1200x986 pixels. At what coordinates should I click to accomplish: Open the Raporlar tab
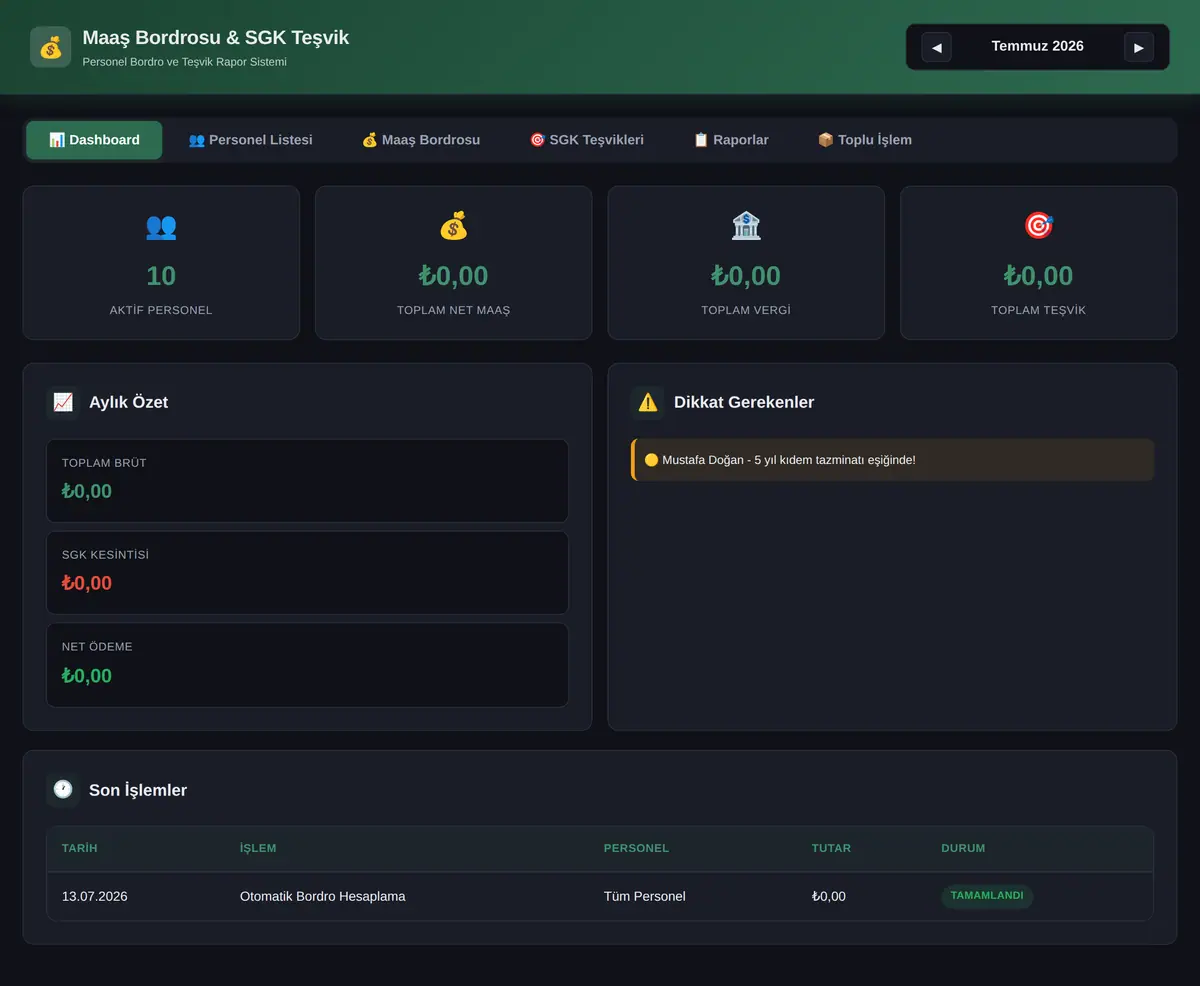pyautogui.click(x=731, y=140)
